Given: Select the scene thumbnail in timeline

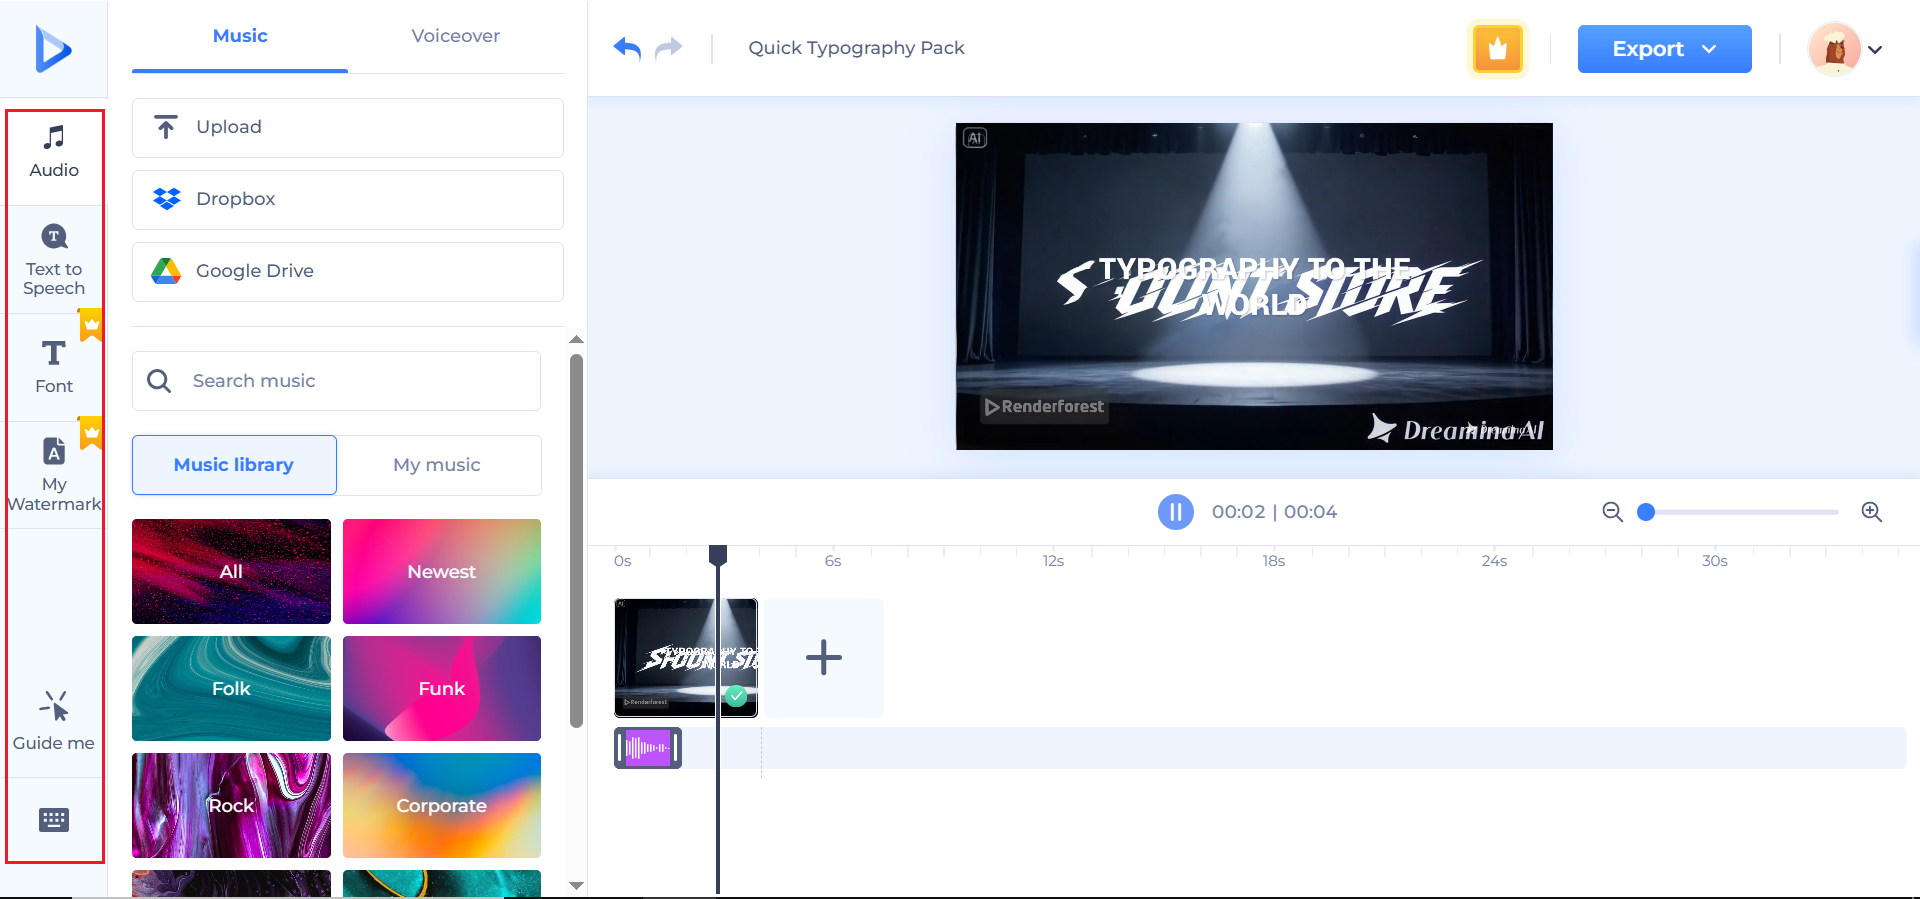Looking at the screenshot, I should point(686,657).
